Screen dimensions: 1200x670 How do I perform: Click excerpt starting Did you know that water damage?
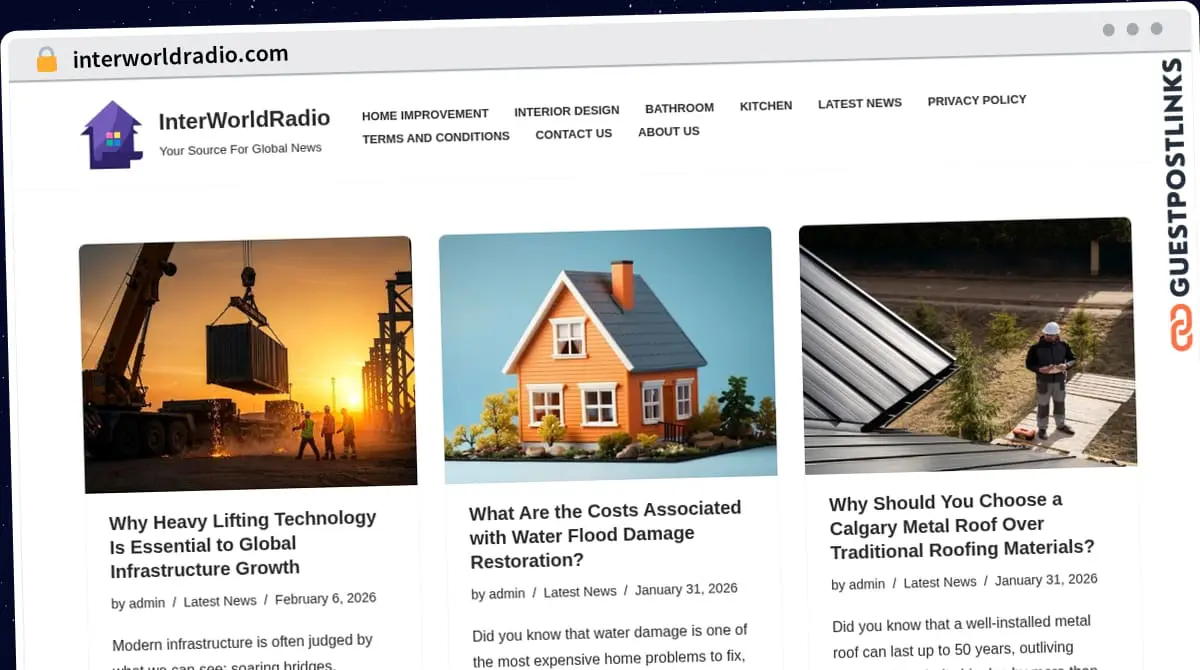pos(610,645)
